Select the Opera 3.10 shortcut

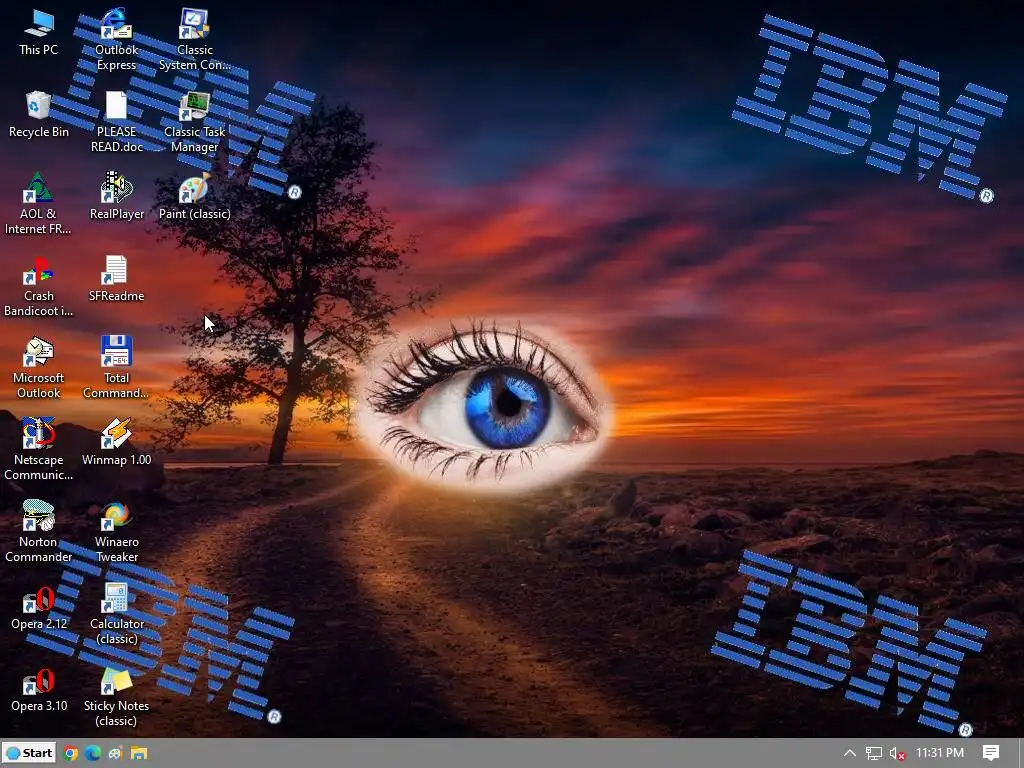coord(39,690)
